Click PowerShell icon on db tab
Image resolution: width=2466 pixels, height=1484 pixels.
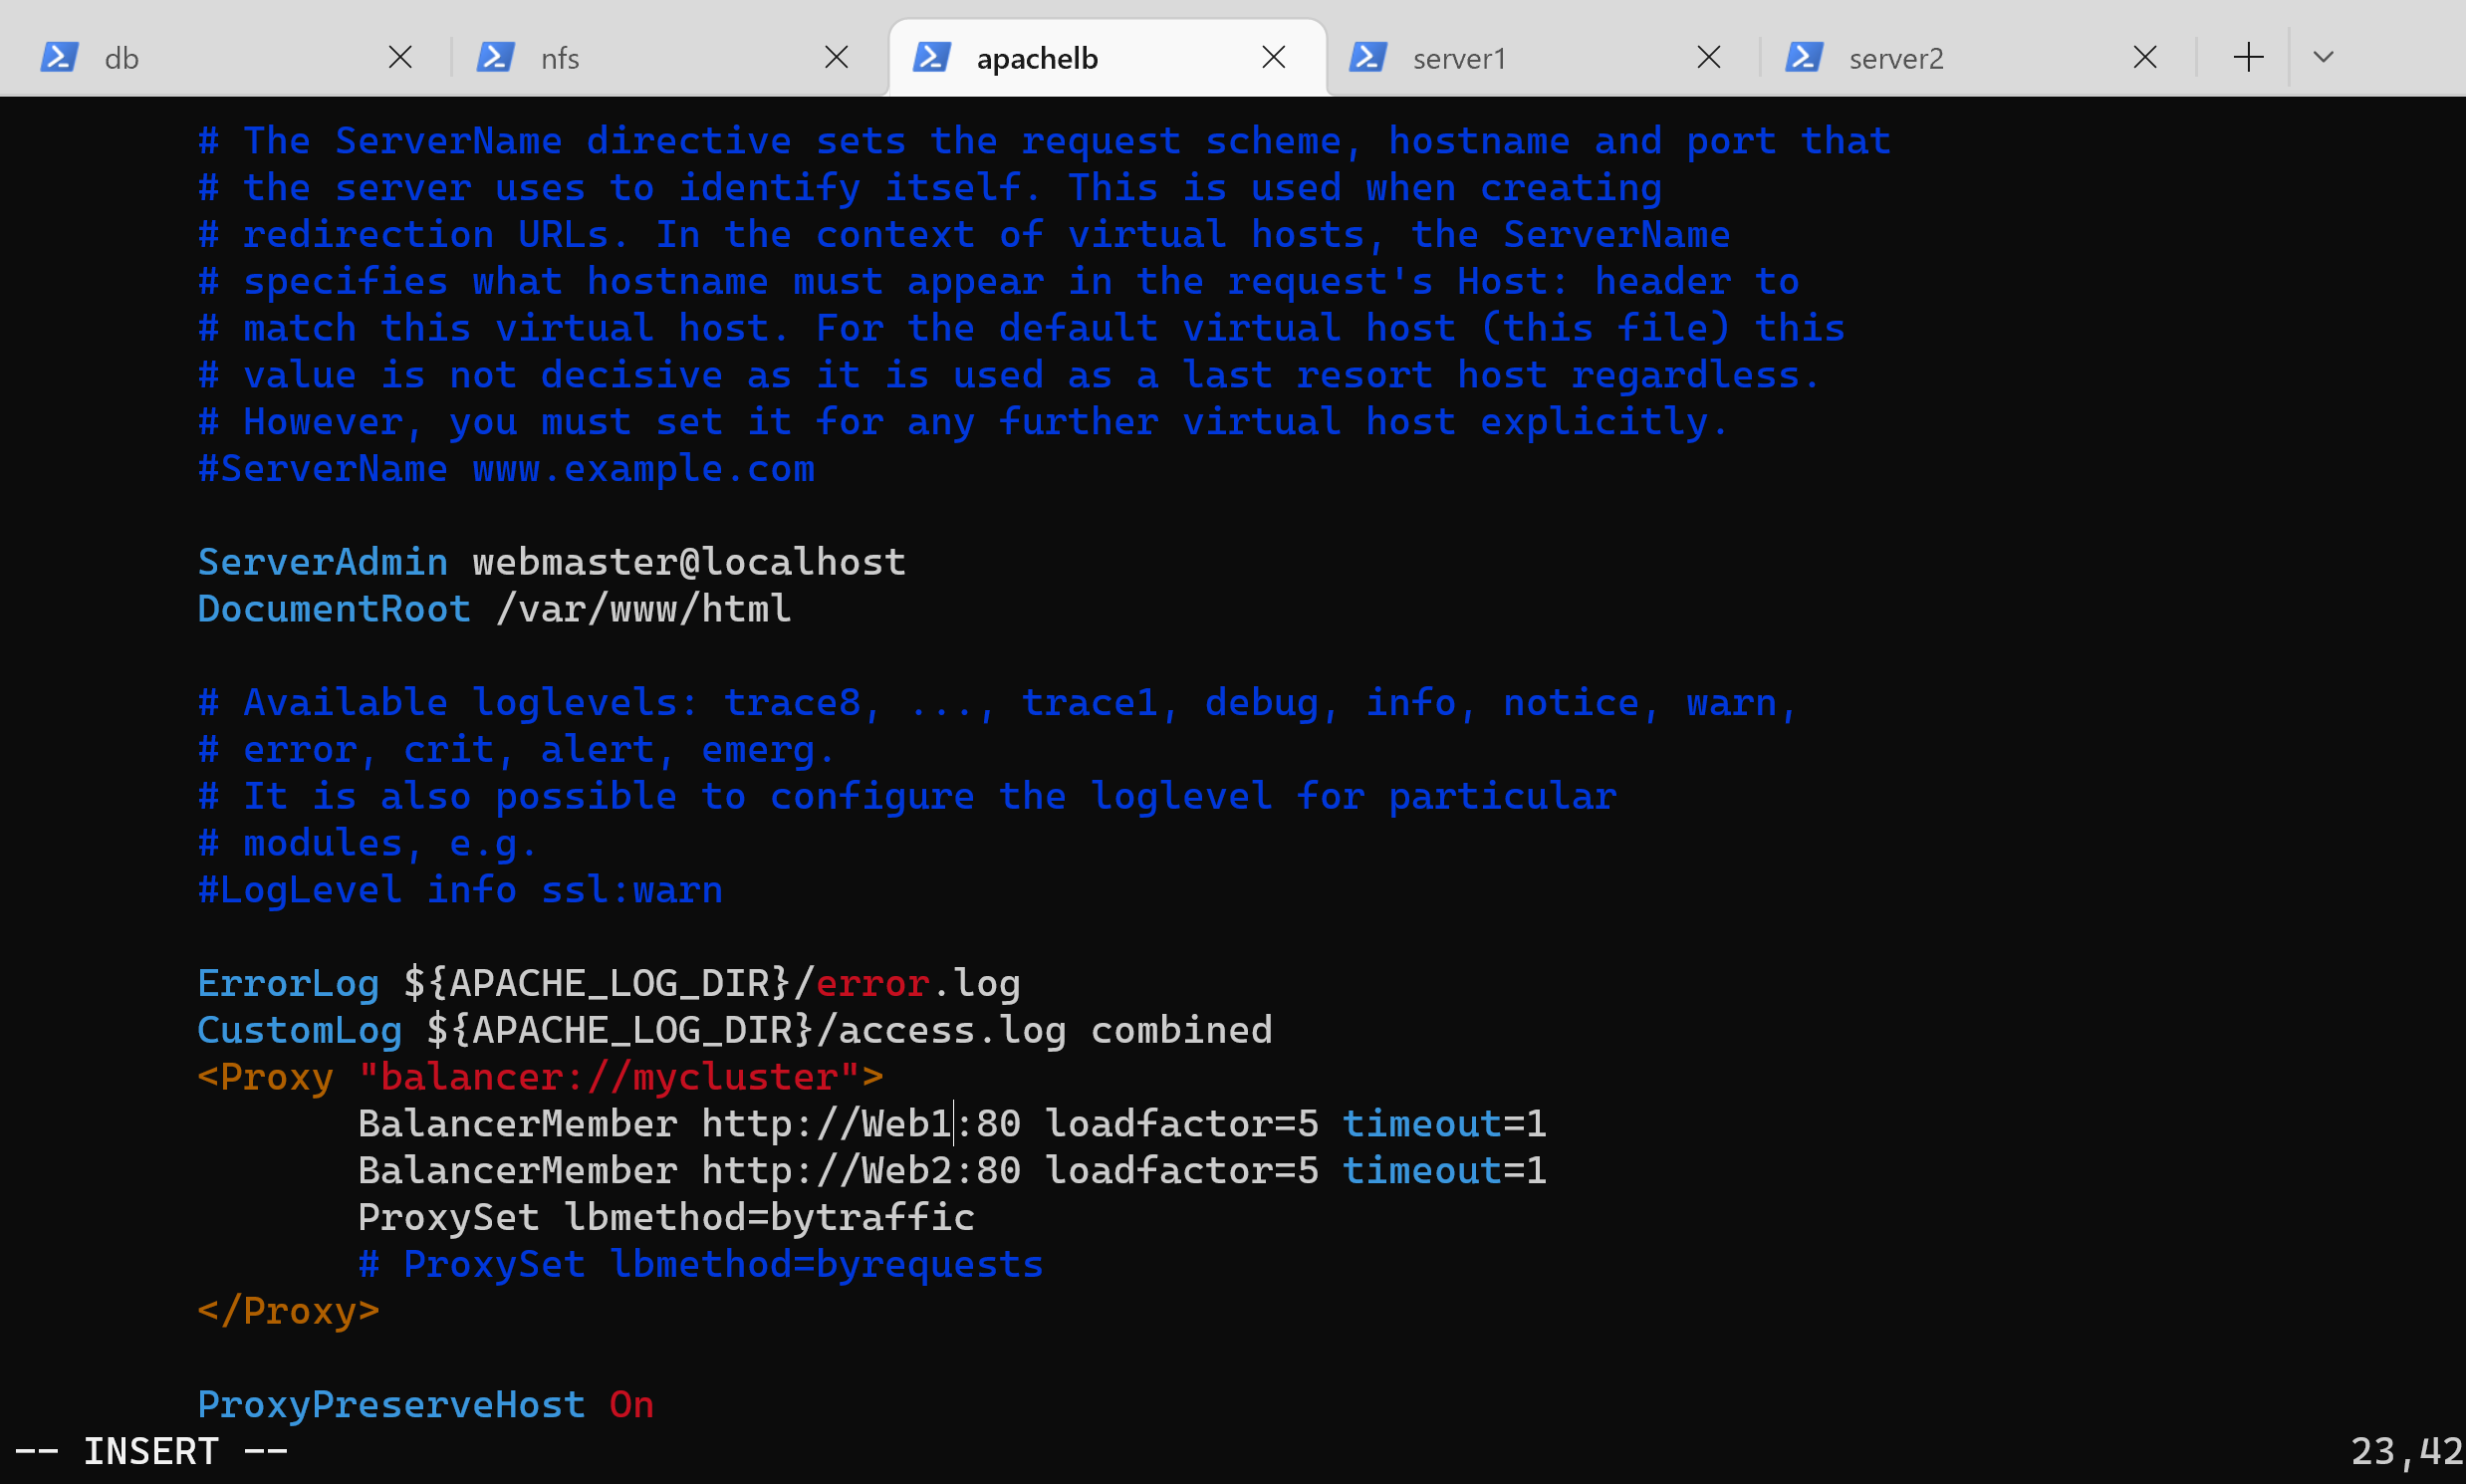pyautogui.click(x=59, y=57)
